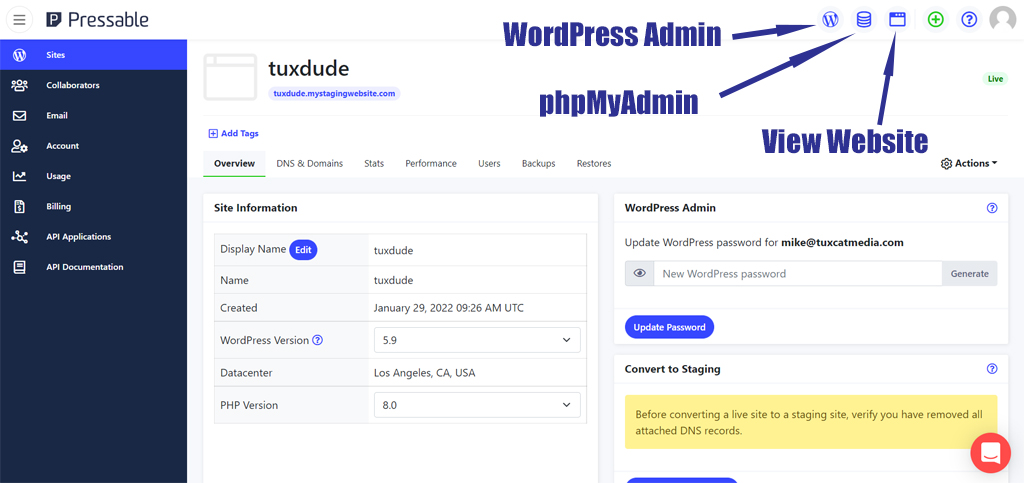This screenshot has height=483, width=1024.
Task: Open tuxdude.mystagingwebsite.com link
Action: pos(334,93)
